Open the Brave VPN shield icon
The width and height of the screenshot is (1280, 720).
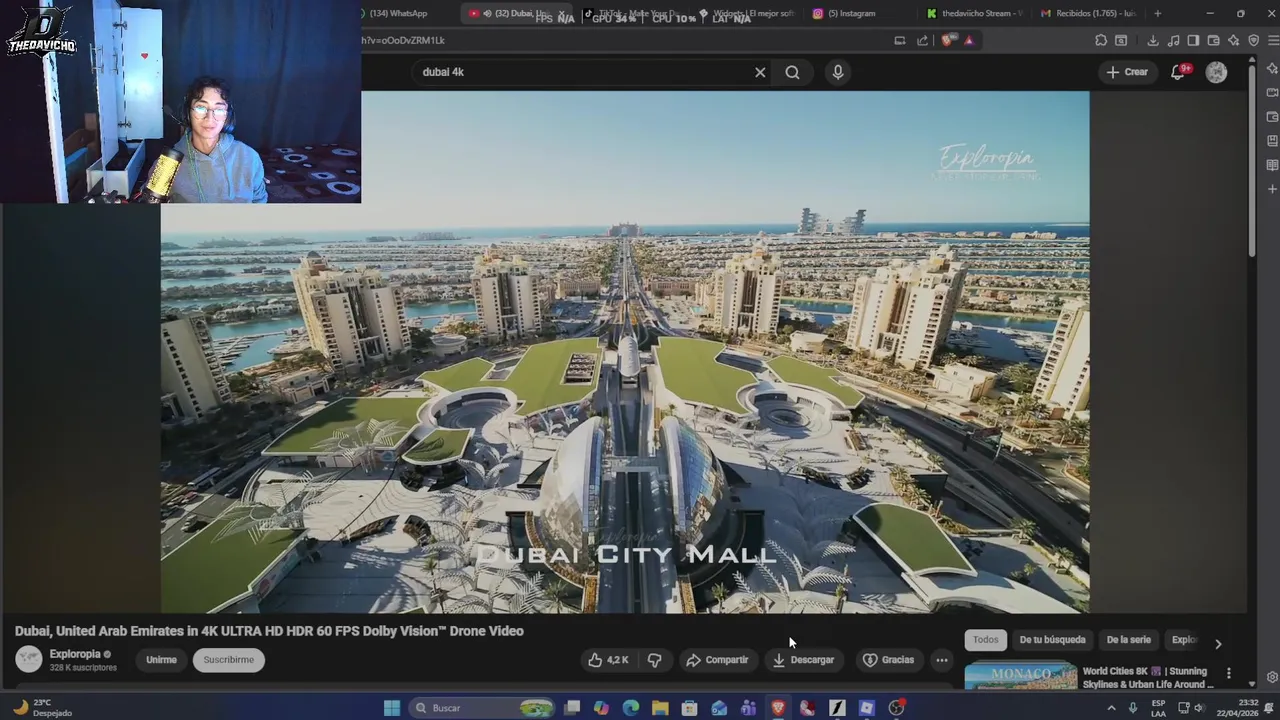(x=1253, y=40)
